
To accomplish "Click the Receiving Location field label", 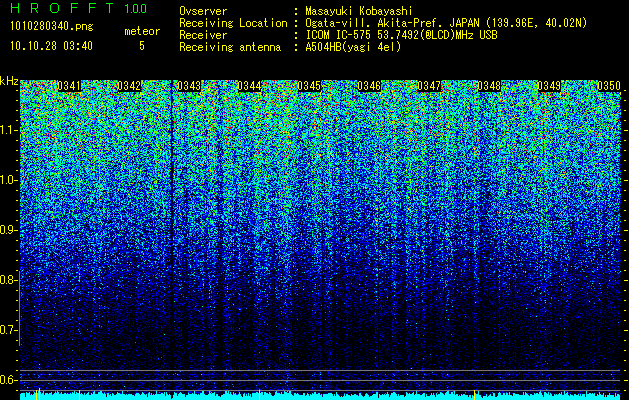I will (x=233, y=23).
